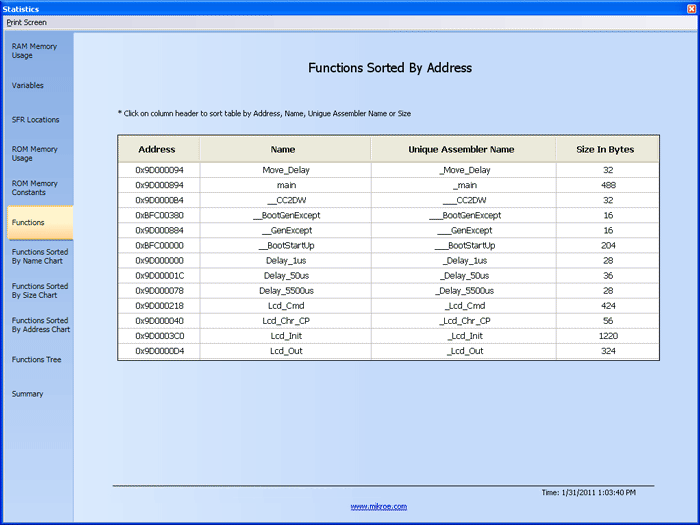Click the ___GenExcept assembler name cell

tap(464, 230)
